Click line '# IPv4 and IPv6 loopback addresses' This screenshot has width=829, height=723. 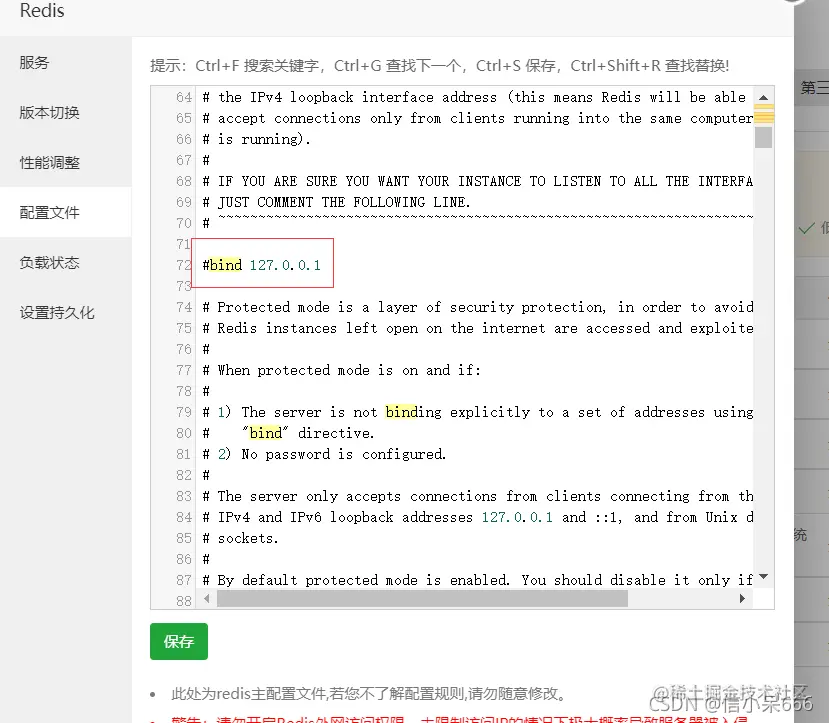click(x=478, y=517)
